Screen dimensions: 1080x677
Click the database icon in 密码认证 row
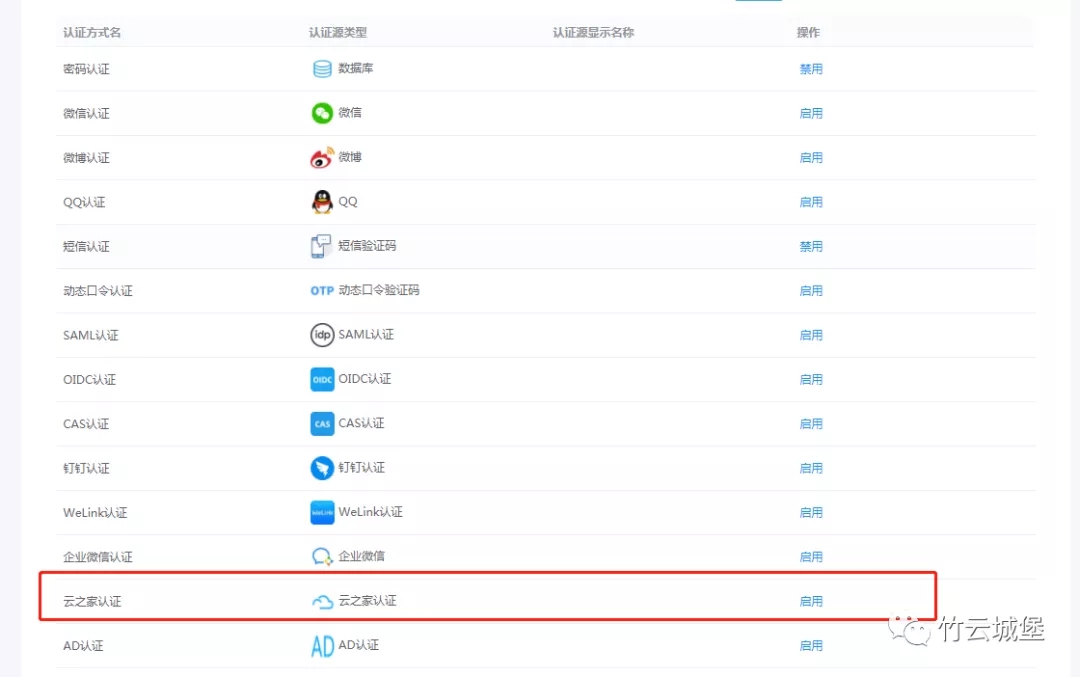(x=322, y=68)
